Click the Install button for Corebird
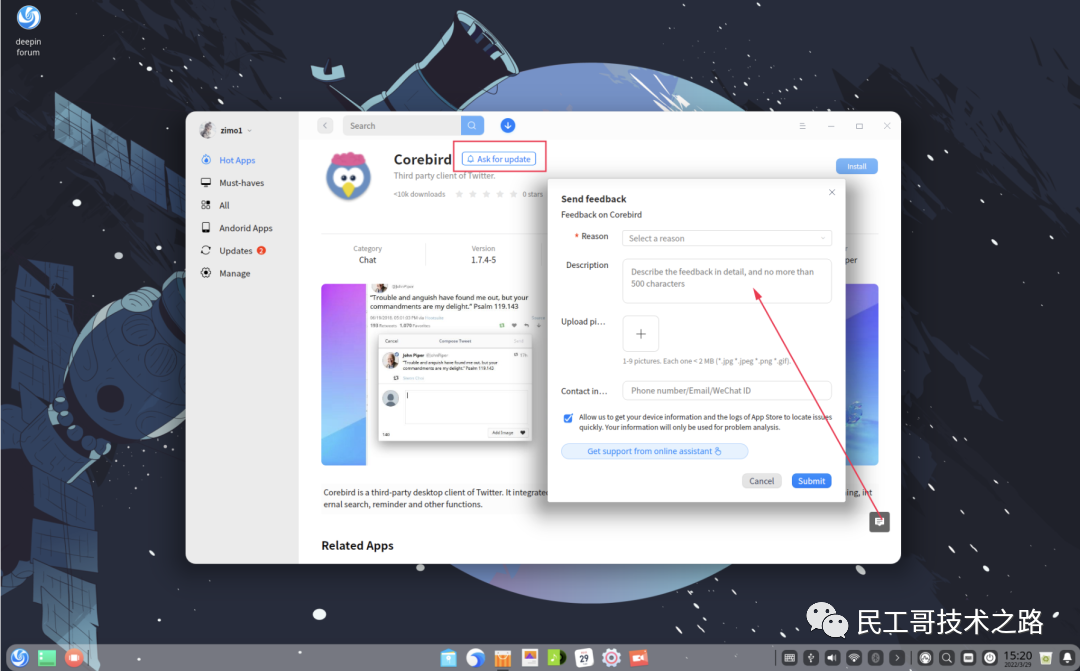This screenshot has width=1080, height=671. (x=857, y=166)
